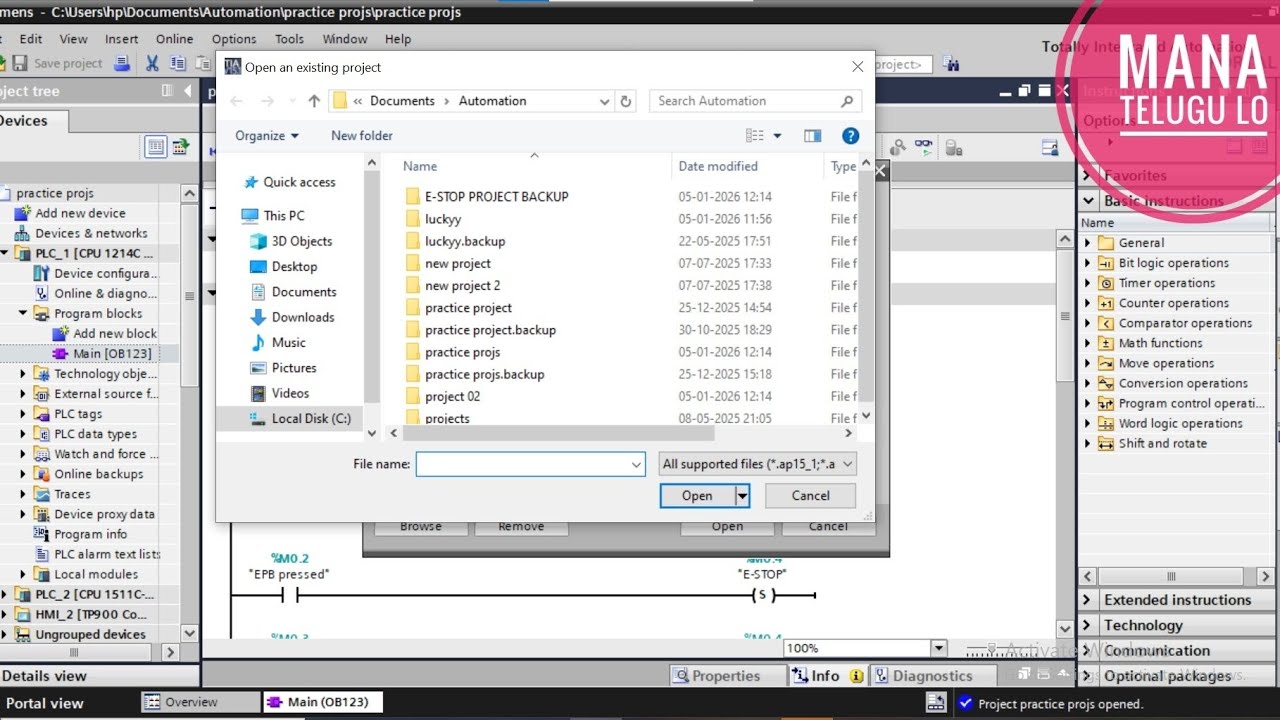This screenshot has height=720, width=1280.
Task: Click the Open button in file dialog
Action: tap(697, 495)
